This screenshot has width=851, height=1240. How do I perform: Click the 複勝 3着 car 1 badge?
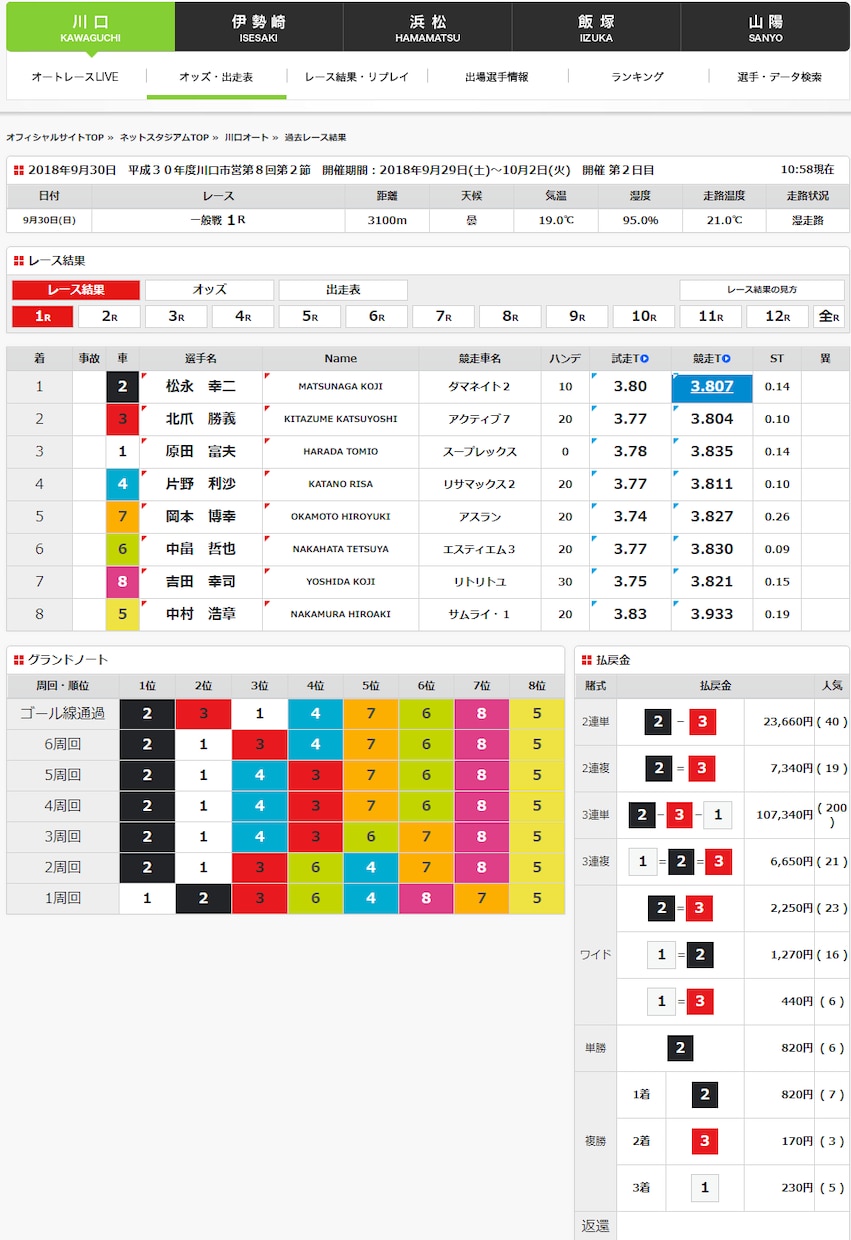[x=705, y=1188]
